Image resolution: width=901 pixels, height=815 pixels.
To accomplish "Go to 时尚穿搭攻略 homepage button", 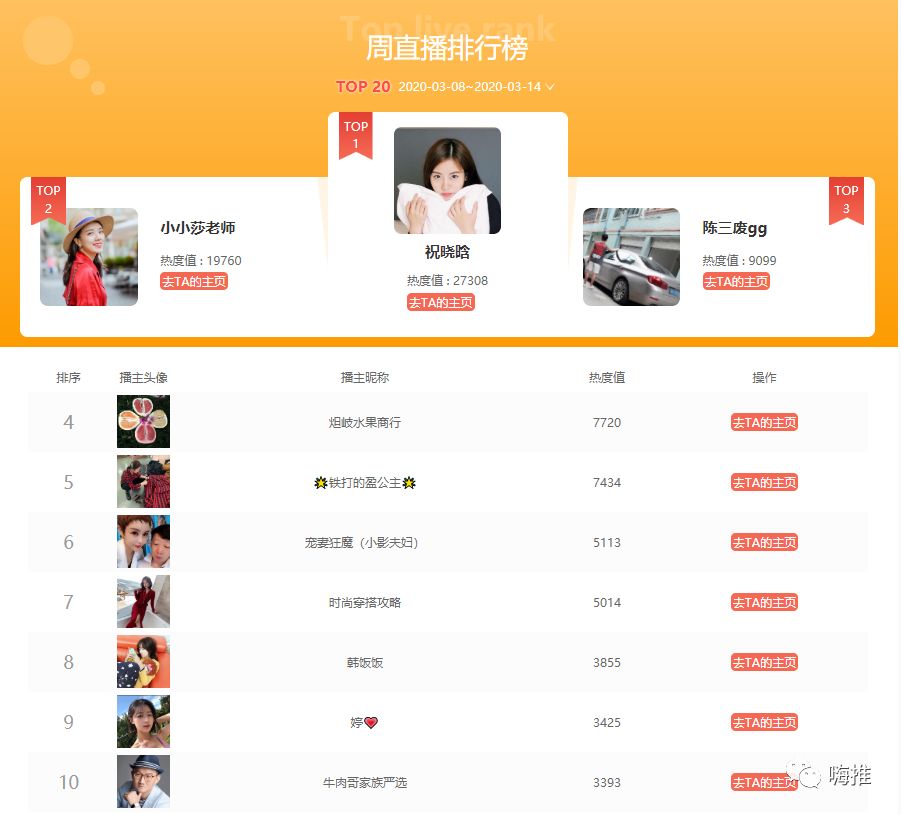I will point(764,603).
